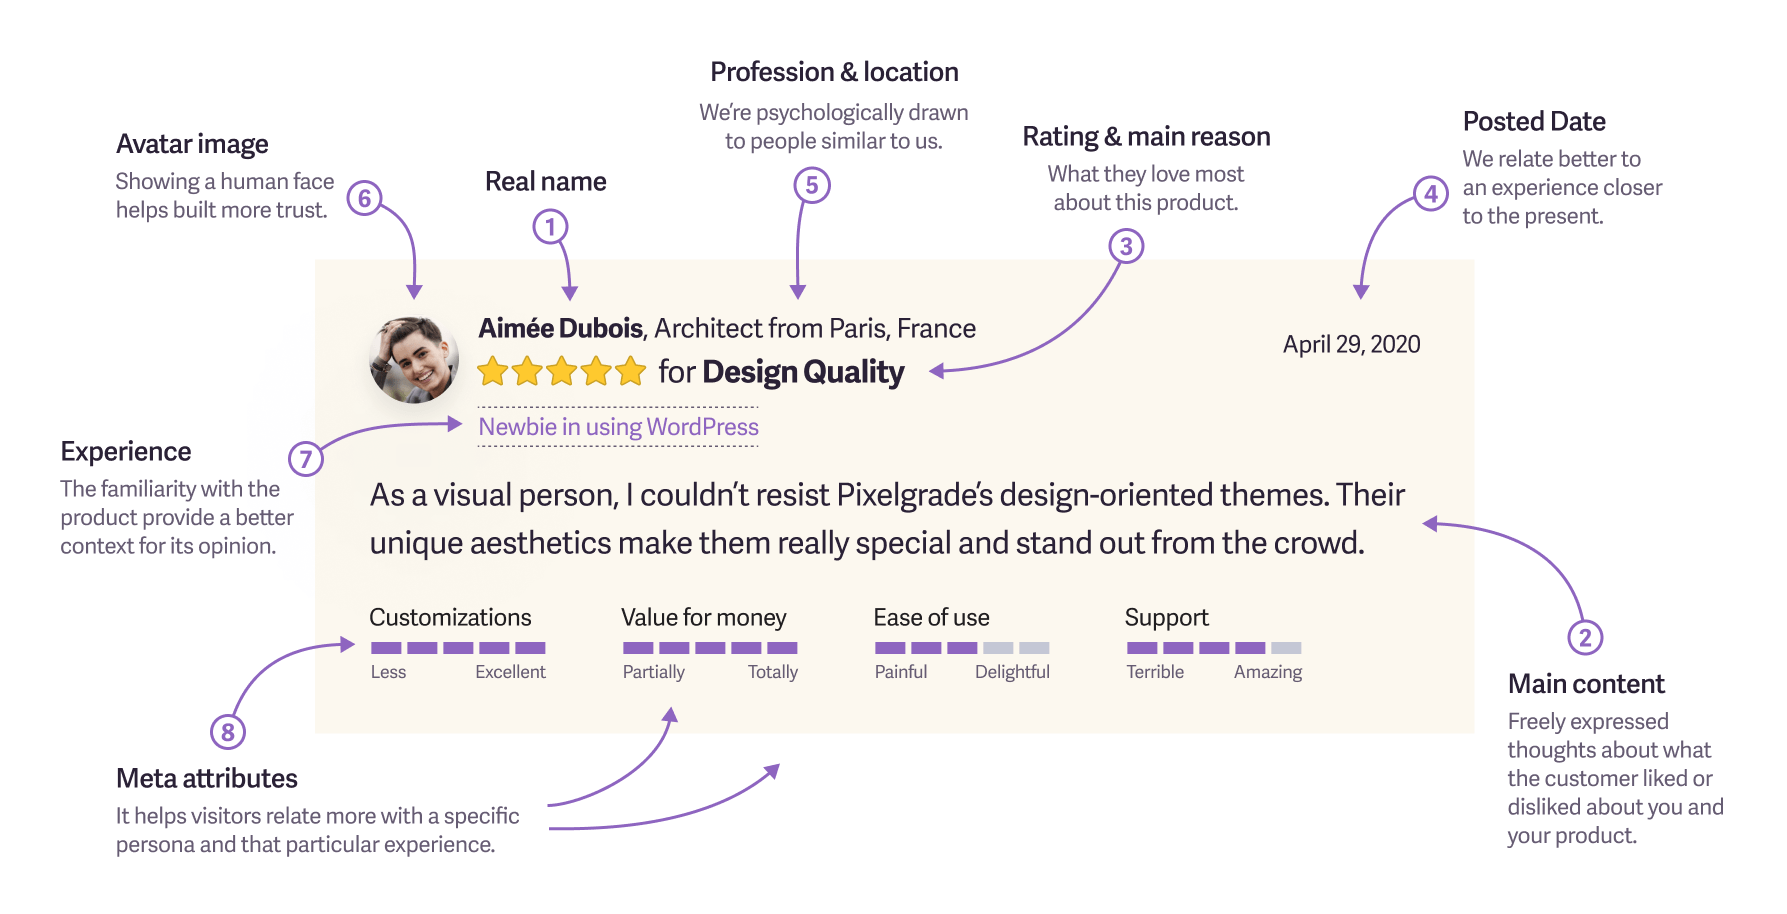The height and width of the screenshot is (914, 1787).
Task: Click the Value for money rating bar
Action: click(710, 648)
